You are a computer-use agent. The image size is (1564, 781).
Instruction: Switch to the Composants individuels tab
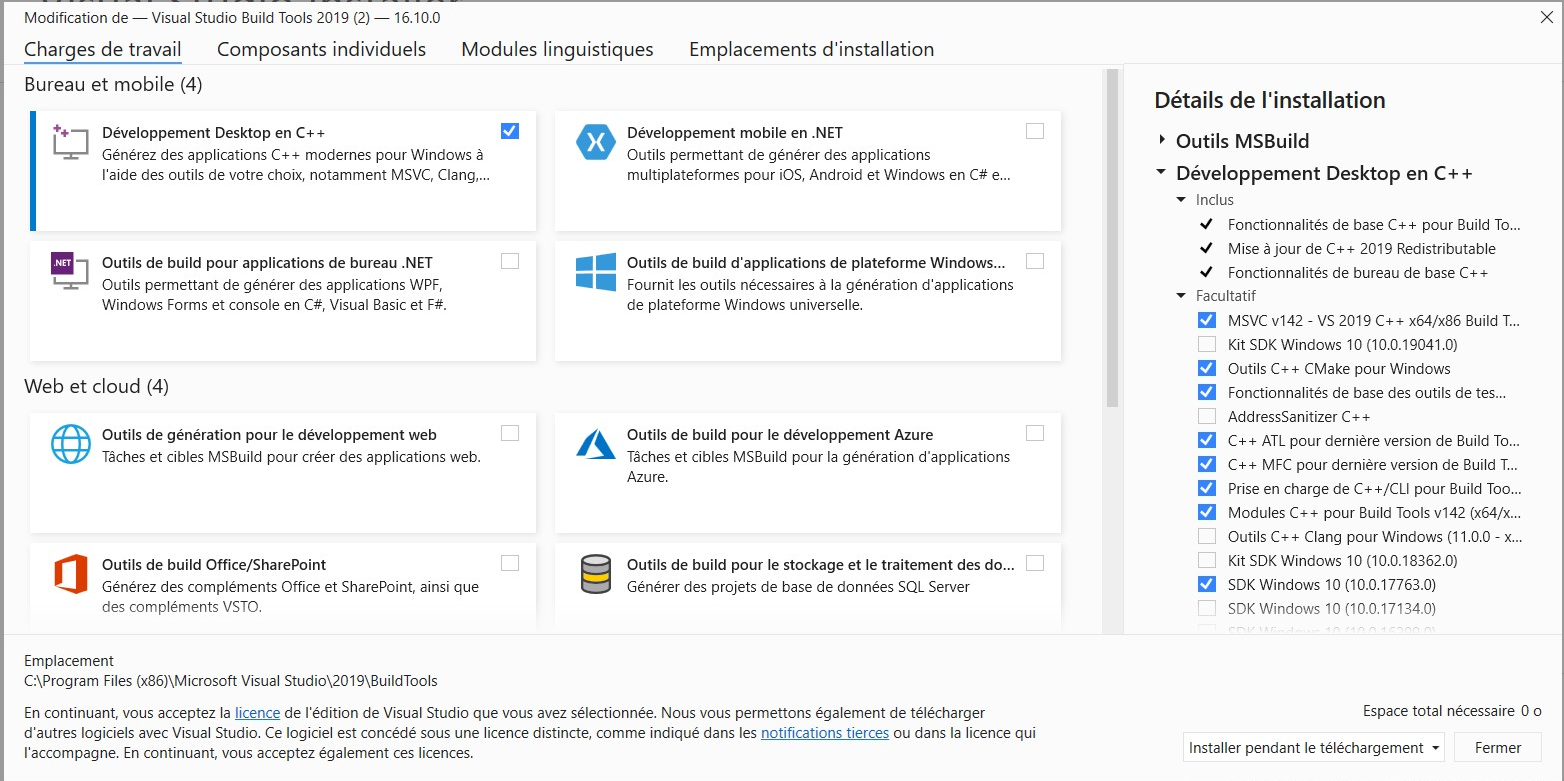tap(321, 49)
